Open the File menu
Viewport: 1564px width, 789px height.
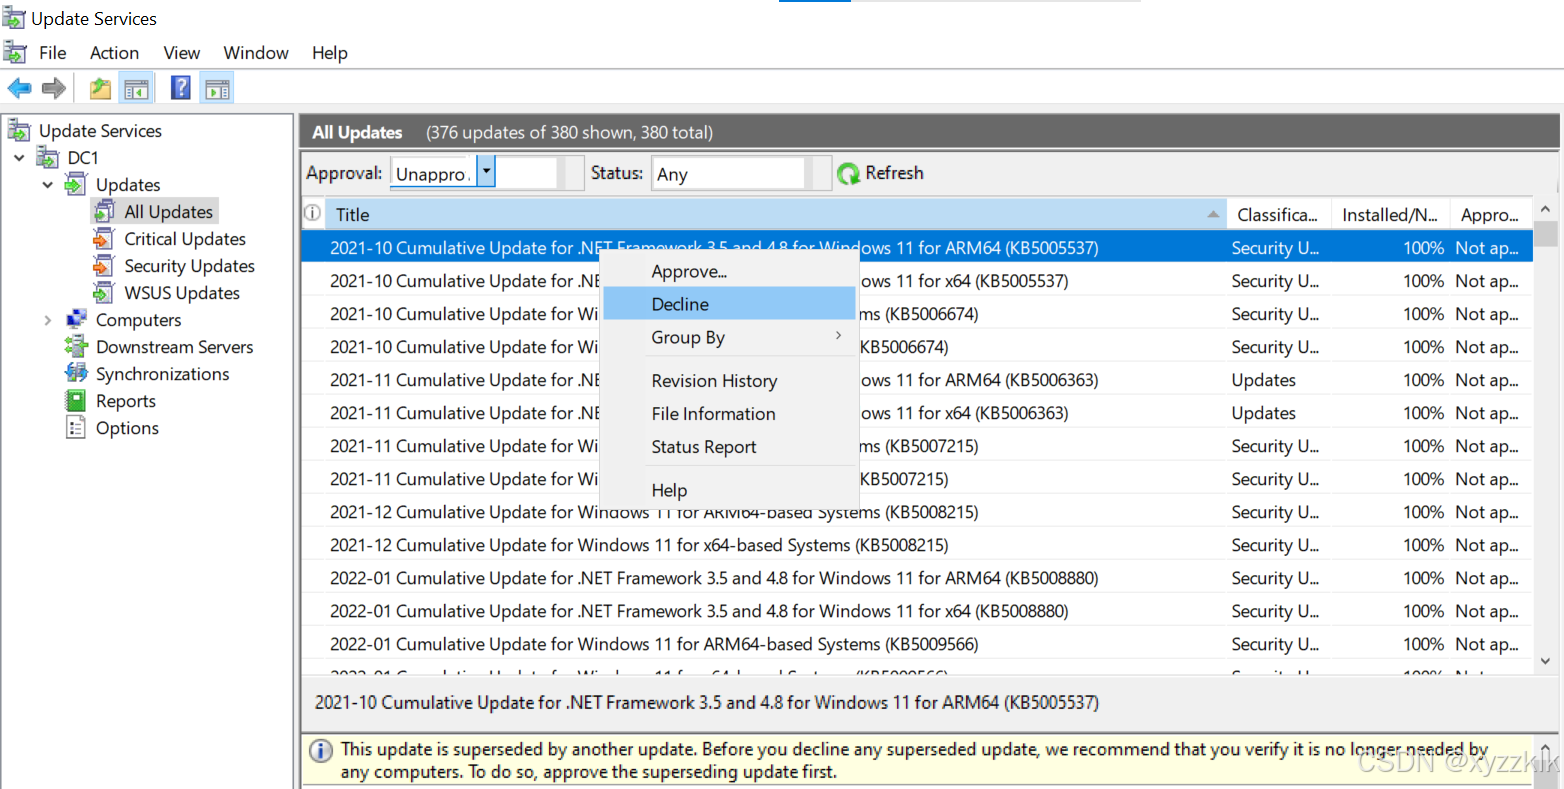(52, 53)
